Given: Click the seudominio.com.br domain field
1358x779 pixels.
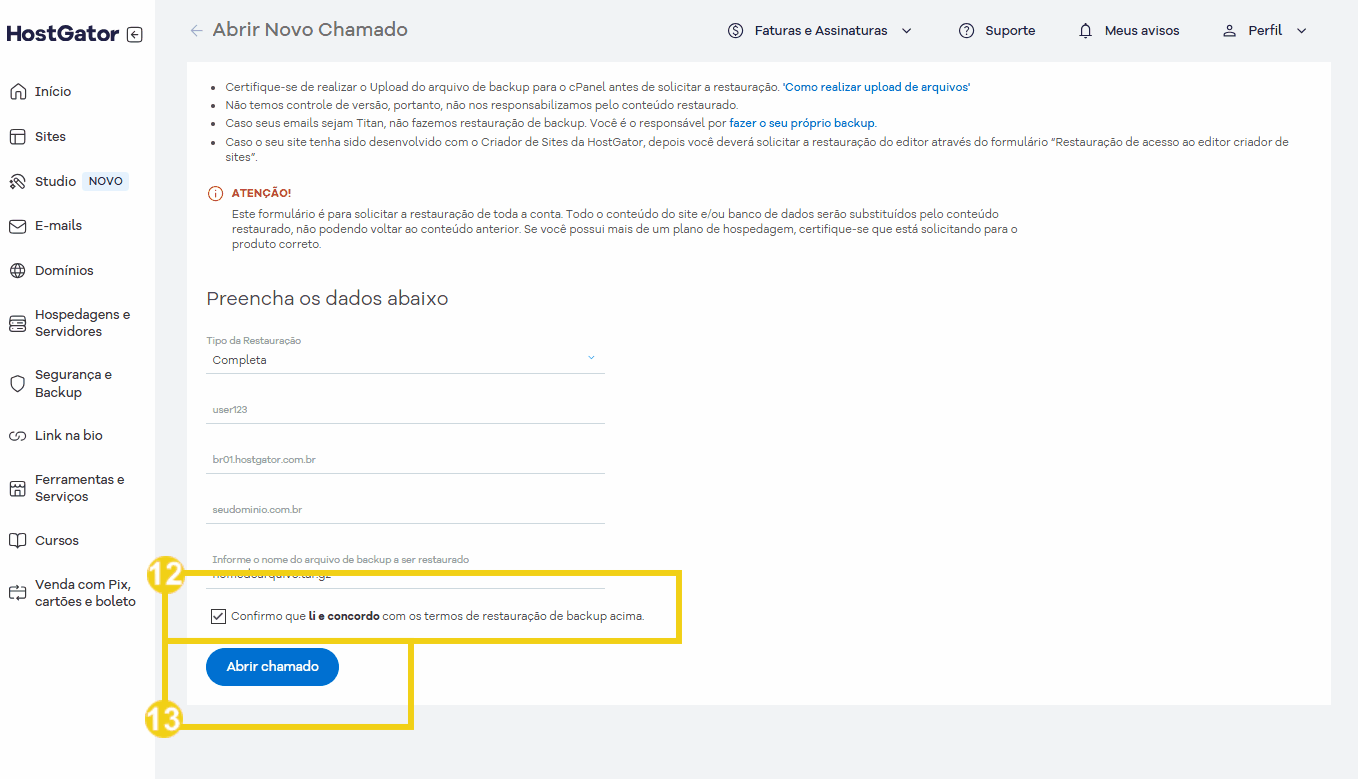Looking at the screenshot, I should coord(405,510).
